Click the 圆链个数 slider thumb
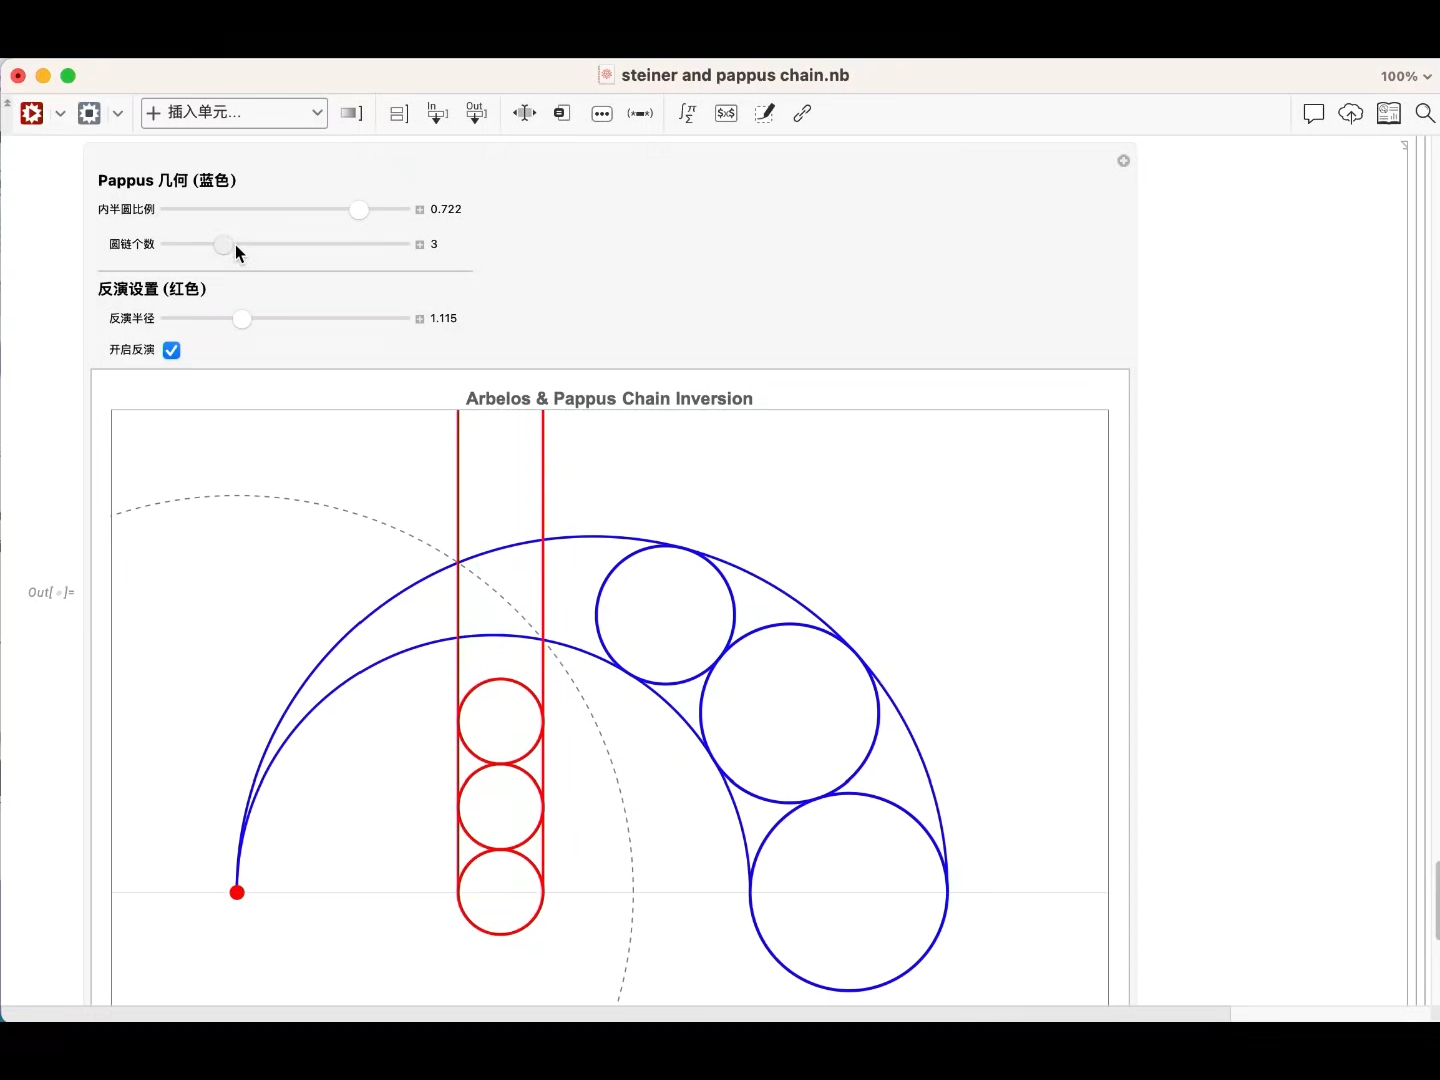 [x=223, y=245]
